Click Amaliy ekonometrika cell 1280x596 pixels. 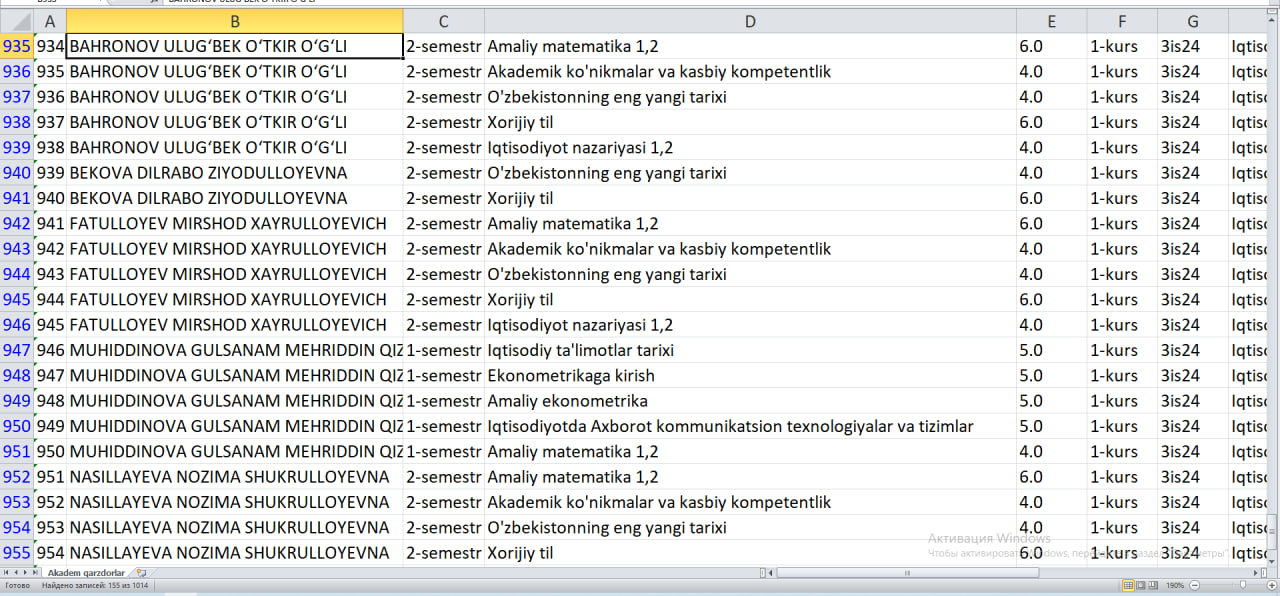[x=750, y=401]
